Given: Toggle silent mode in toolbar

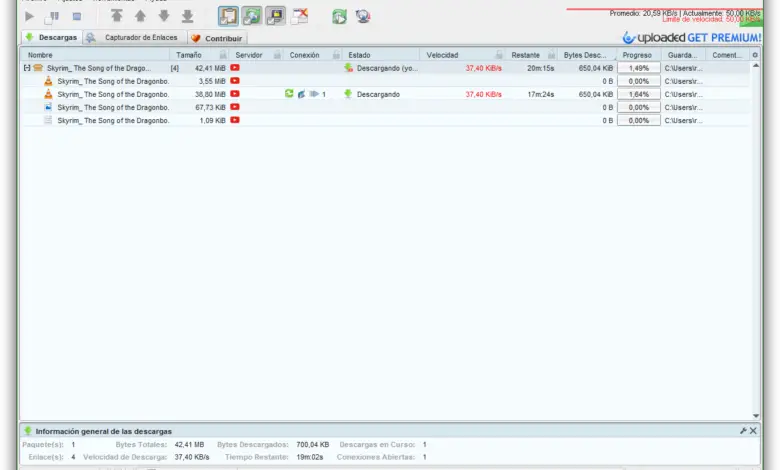Looking at the screenshot, I should (x=299, y=16).
